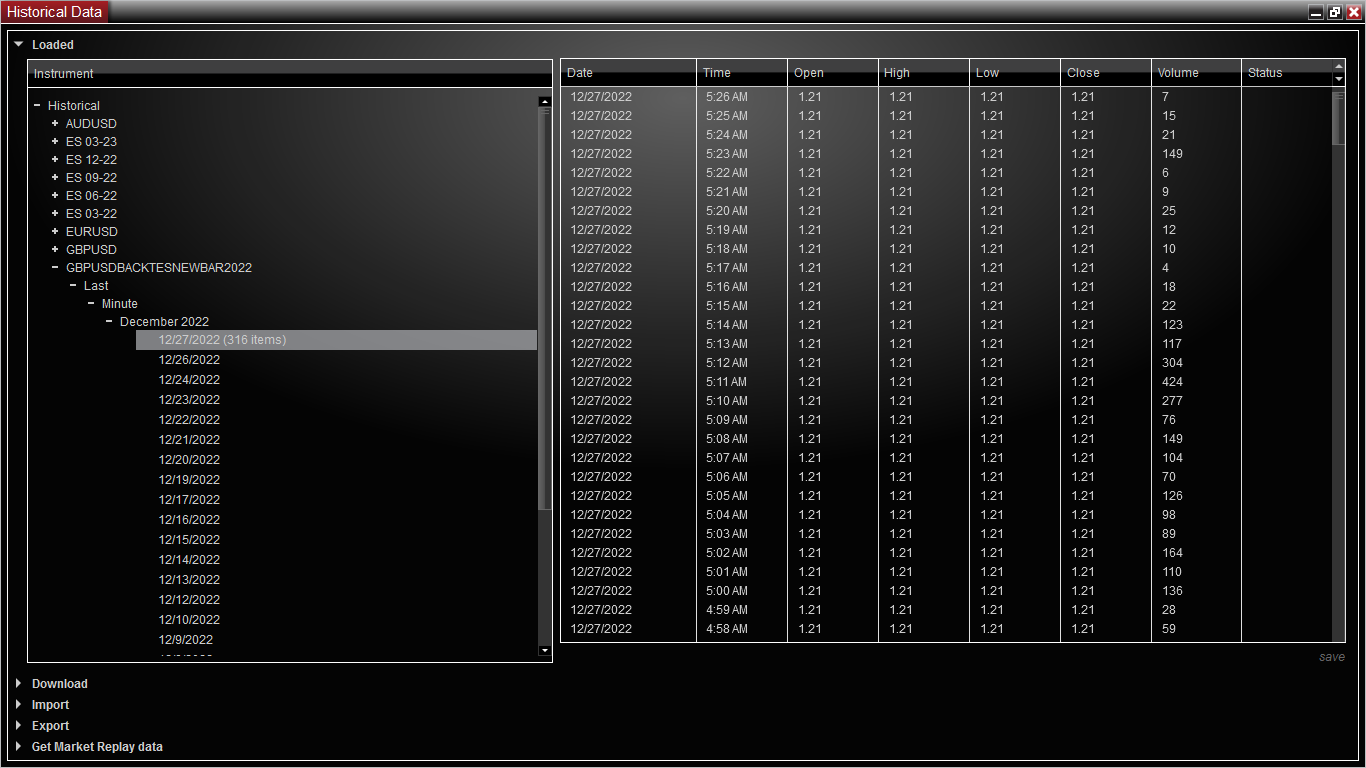Click the save link below the table
This screenshot has width=1366, height=768.
pyautogui.click(x=1332, y=657)
